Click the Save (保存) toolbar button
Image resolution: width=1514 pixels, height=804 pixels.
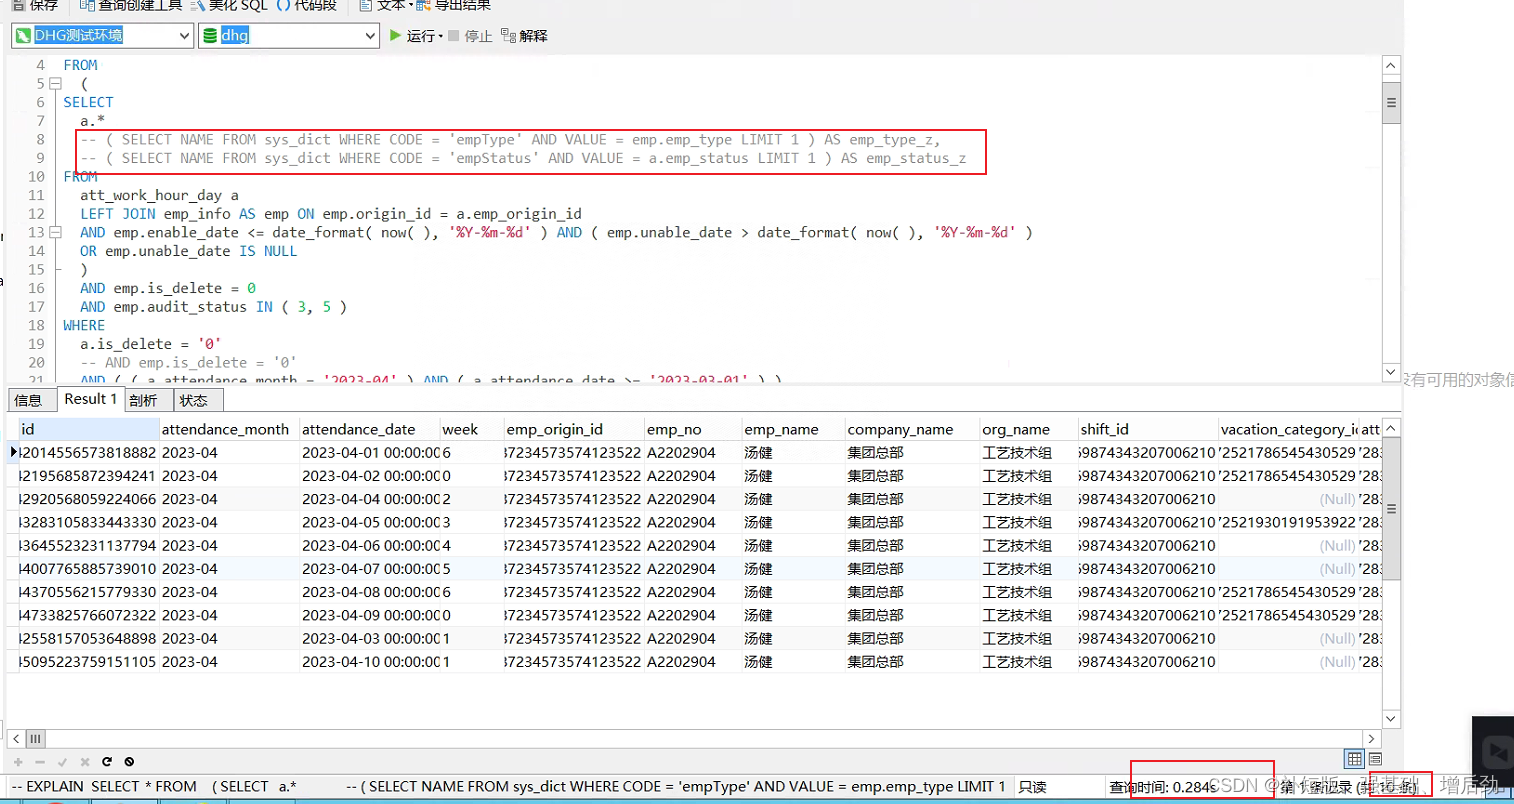(36, 5)
